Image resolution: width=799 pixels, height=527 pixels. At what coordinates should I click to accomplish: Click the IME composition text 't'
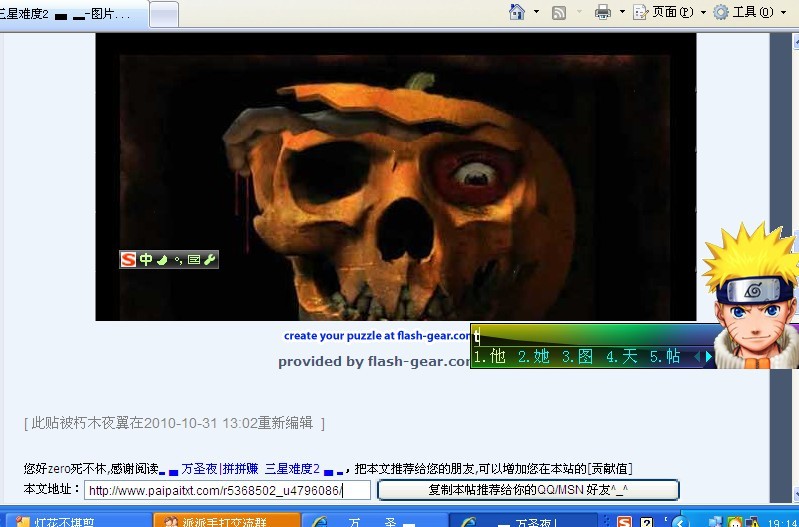coord(477,336)
